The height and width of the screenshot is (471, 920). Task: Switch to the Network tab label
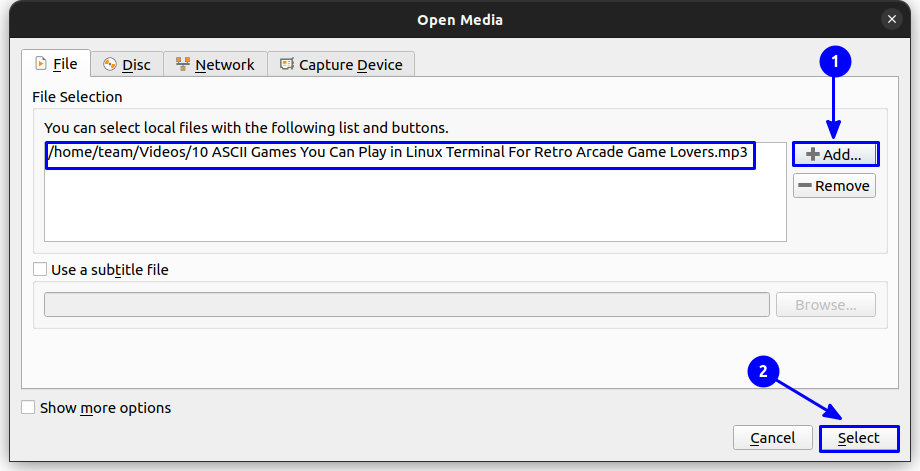[x=225, y=65]
